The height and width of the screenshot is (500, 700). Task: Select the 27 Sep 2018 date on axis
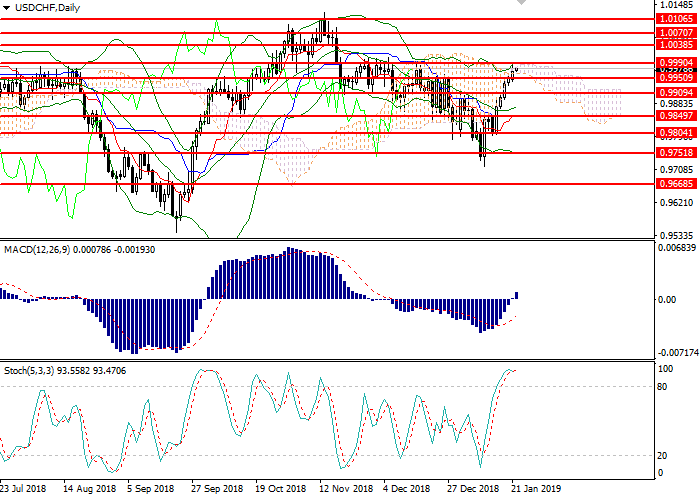217,489
